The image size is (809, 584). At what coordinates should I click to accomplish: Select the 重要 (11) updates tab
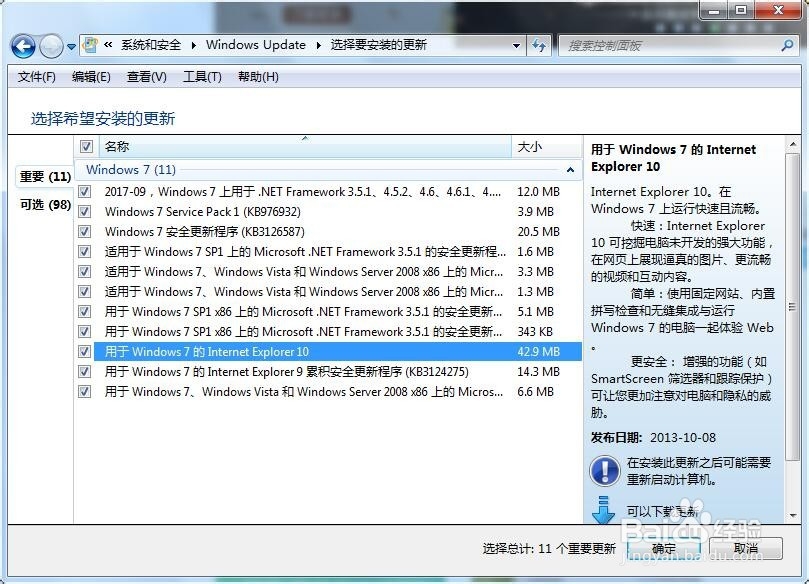coord(45,177)
